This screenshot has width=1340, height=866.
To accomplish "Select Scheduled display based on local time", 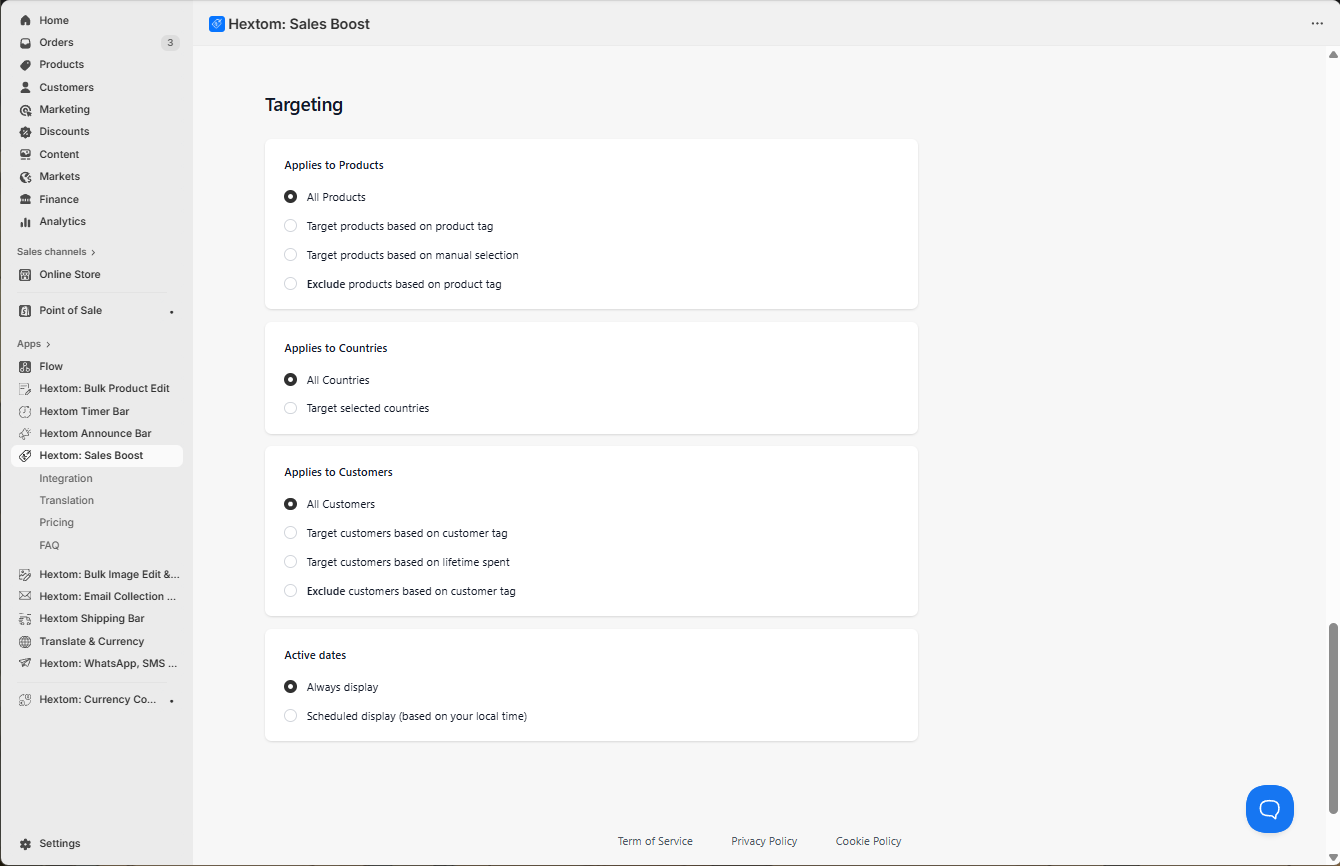I will (291, 716).
